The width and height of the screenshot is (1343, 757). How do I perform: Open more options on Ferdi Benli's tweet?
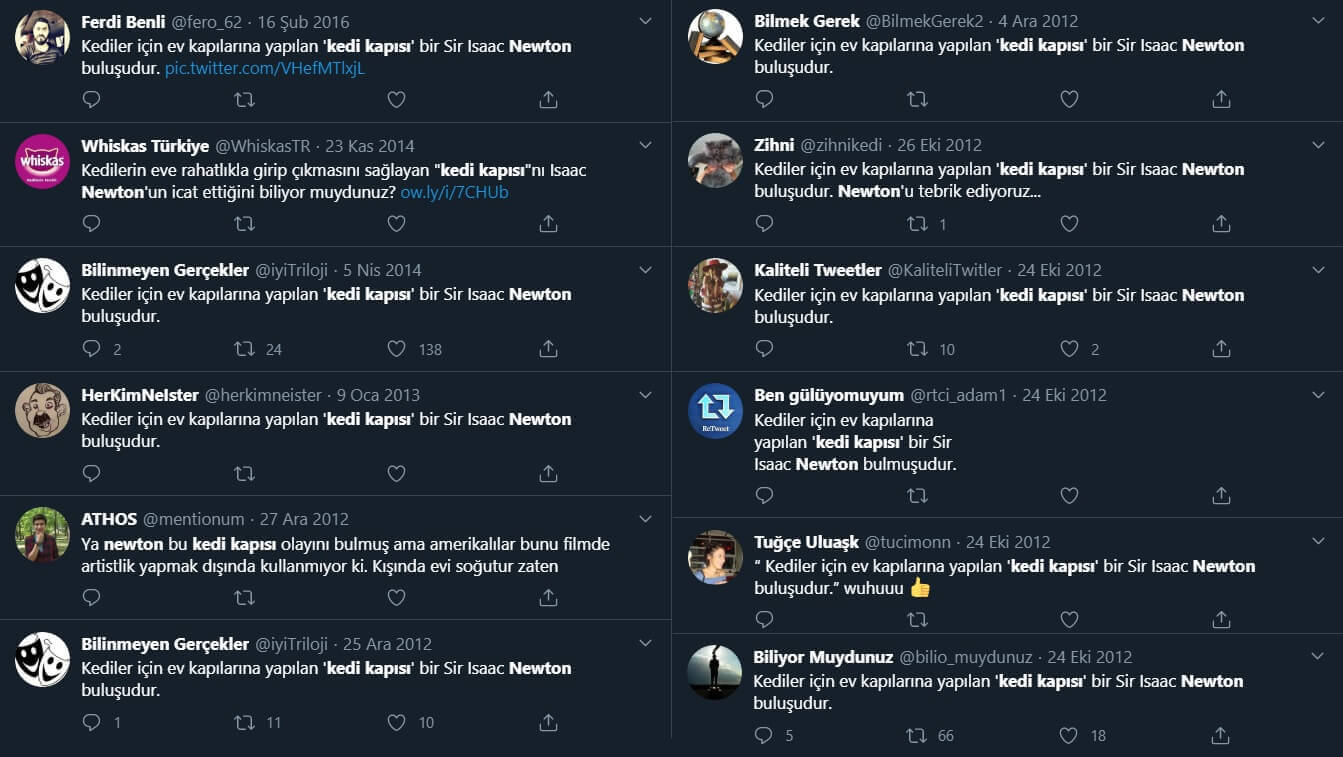pyautogui.click(x=645, y=21)
